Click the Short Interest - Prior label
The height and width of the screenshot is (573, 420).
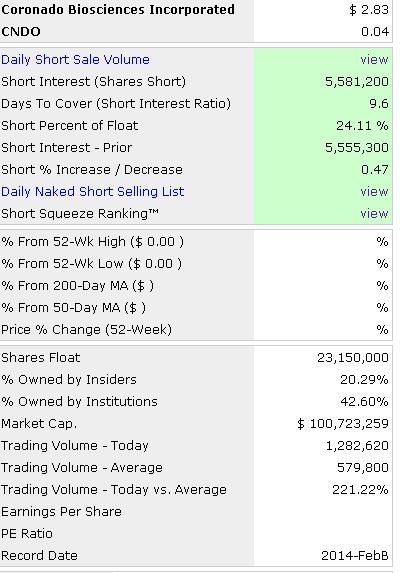(67, 148)
